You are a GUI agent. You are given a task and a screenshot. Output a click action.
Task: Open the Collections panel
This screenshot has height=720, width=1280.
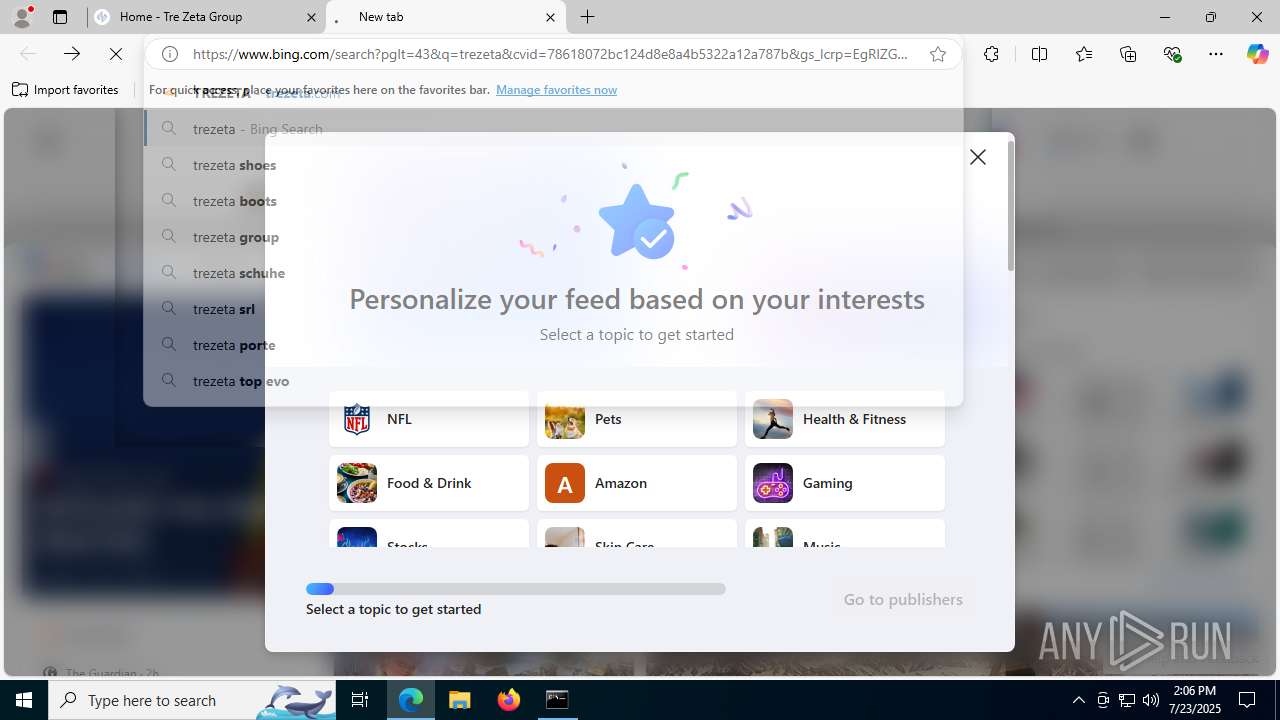[1128, 54]
